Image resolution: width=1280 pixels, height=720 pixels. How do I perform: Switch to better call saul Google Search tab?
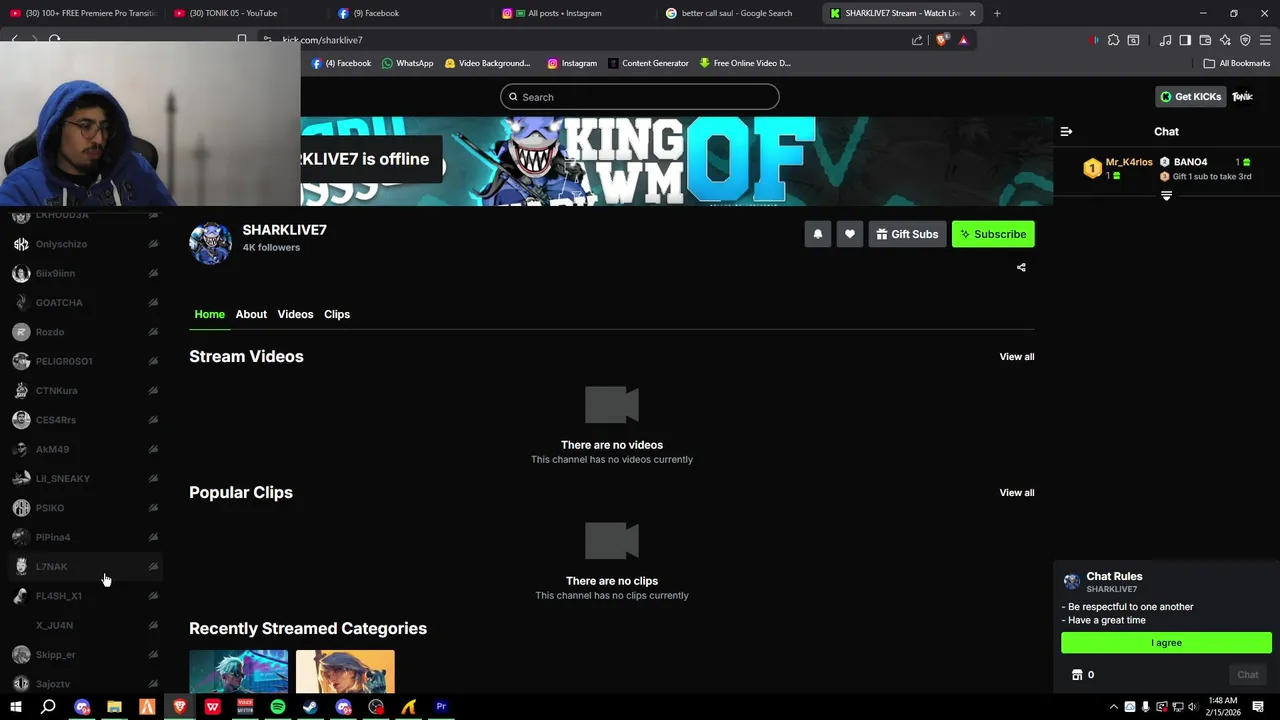click(736, 13)
